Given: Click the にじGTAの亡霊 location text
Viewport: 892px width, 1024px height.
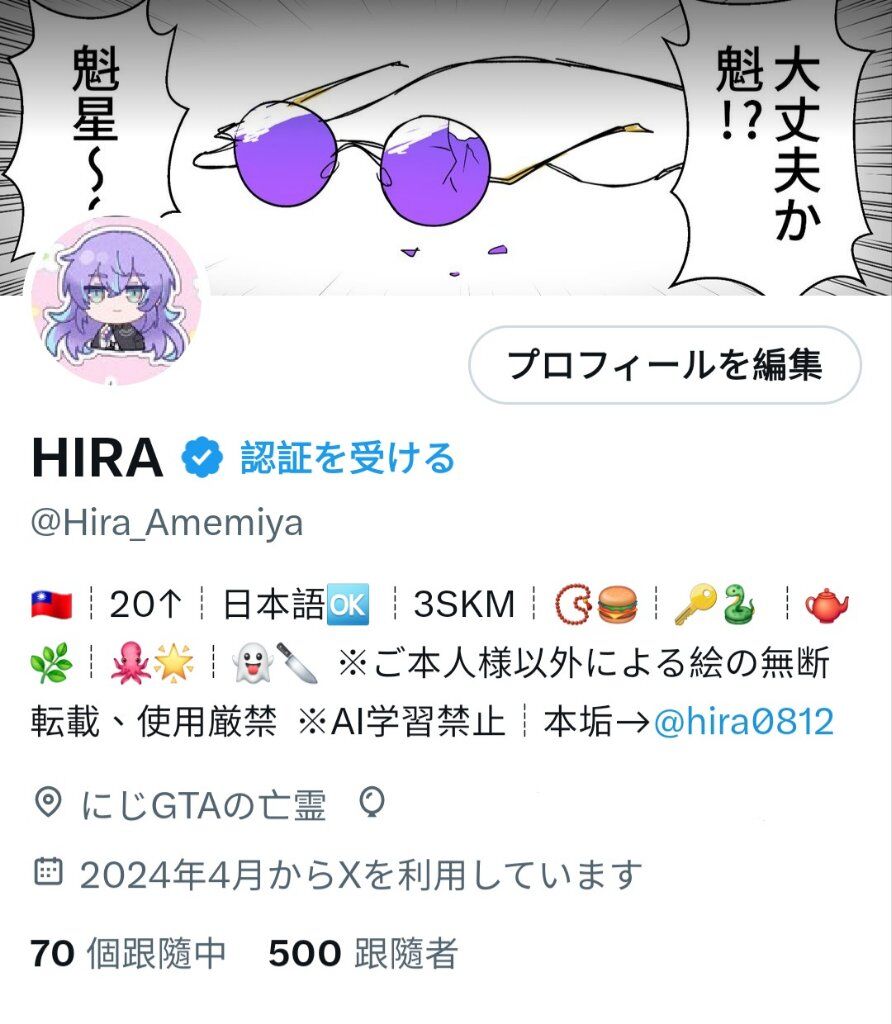Looking at the screenshot, I should point(203,805).
